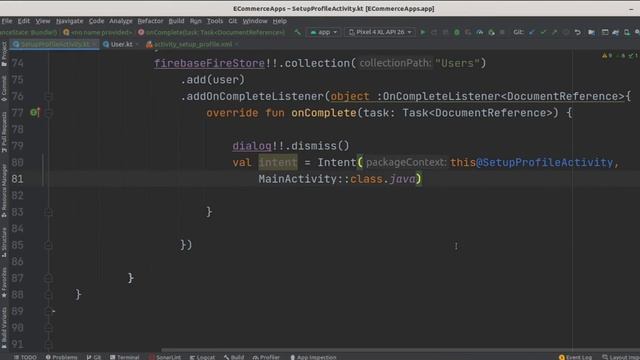Click the Stop run icon
Viewport: 640px width, 360px height.
(x=502, y=32)
